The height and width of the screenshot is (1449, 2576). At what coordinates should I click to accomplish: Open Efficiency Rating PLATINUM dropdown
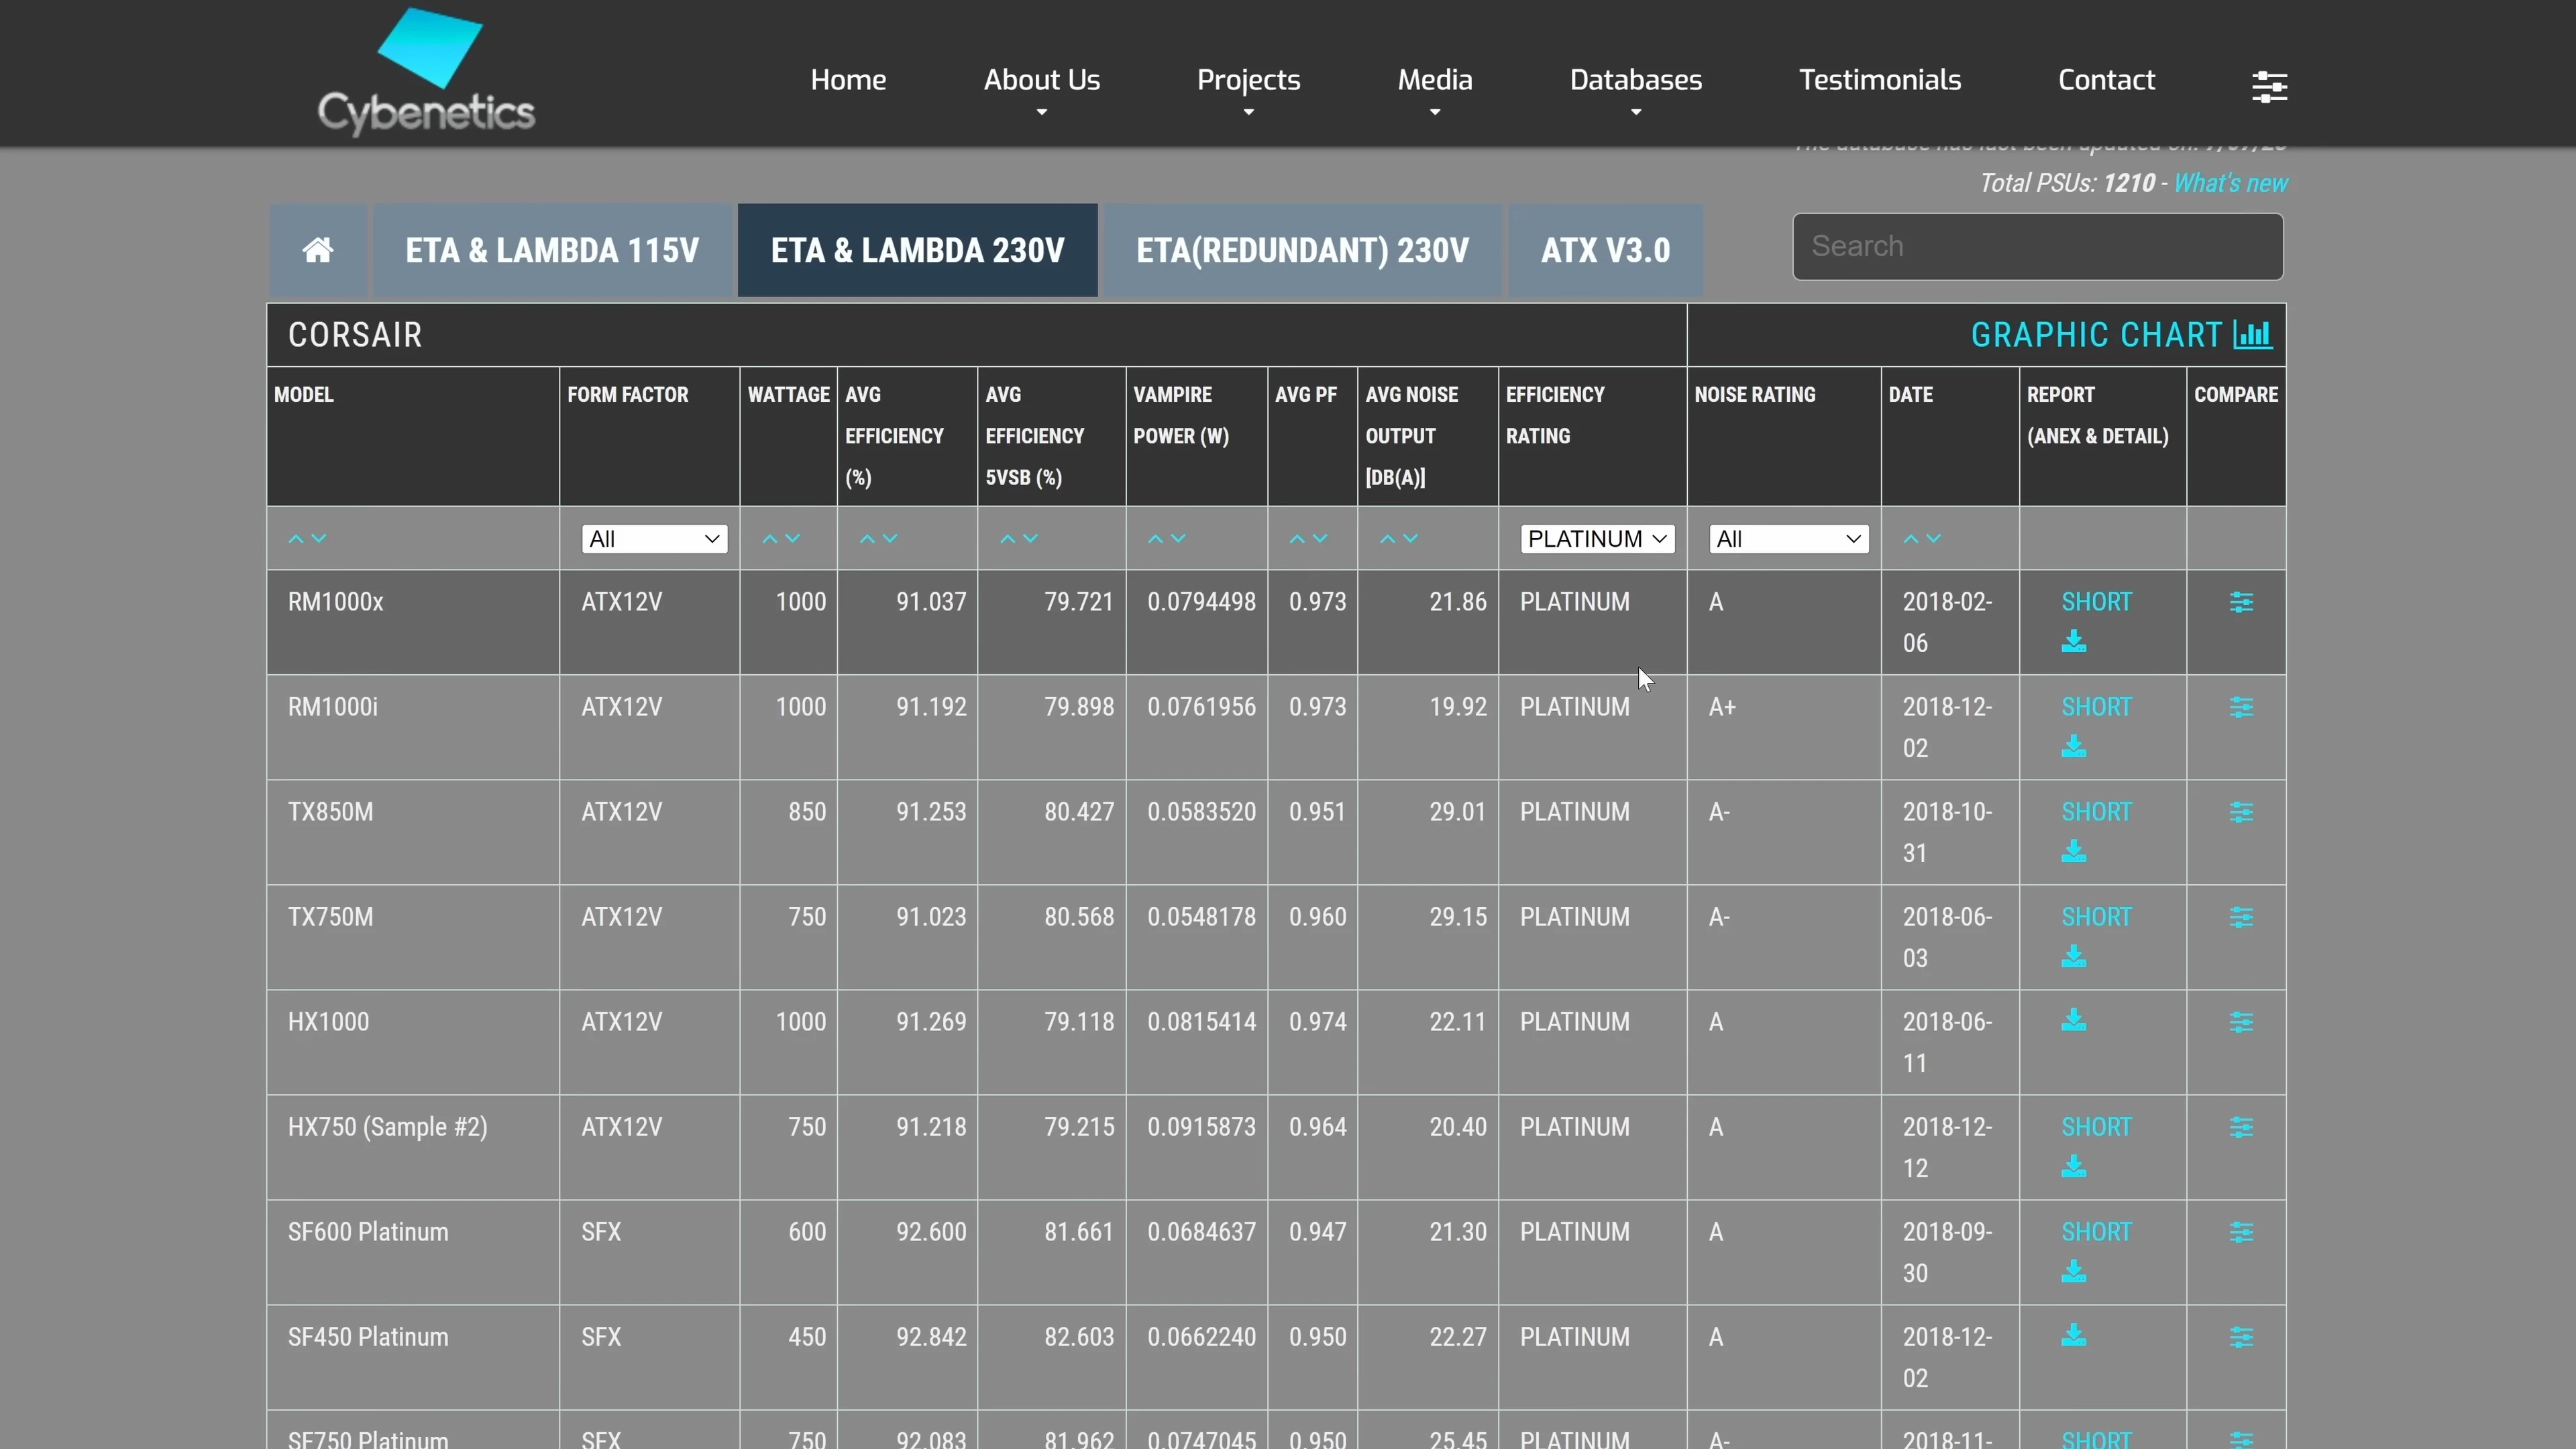tap(1597, 539)
